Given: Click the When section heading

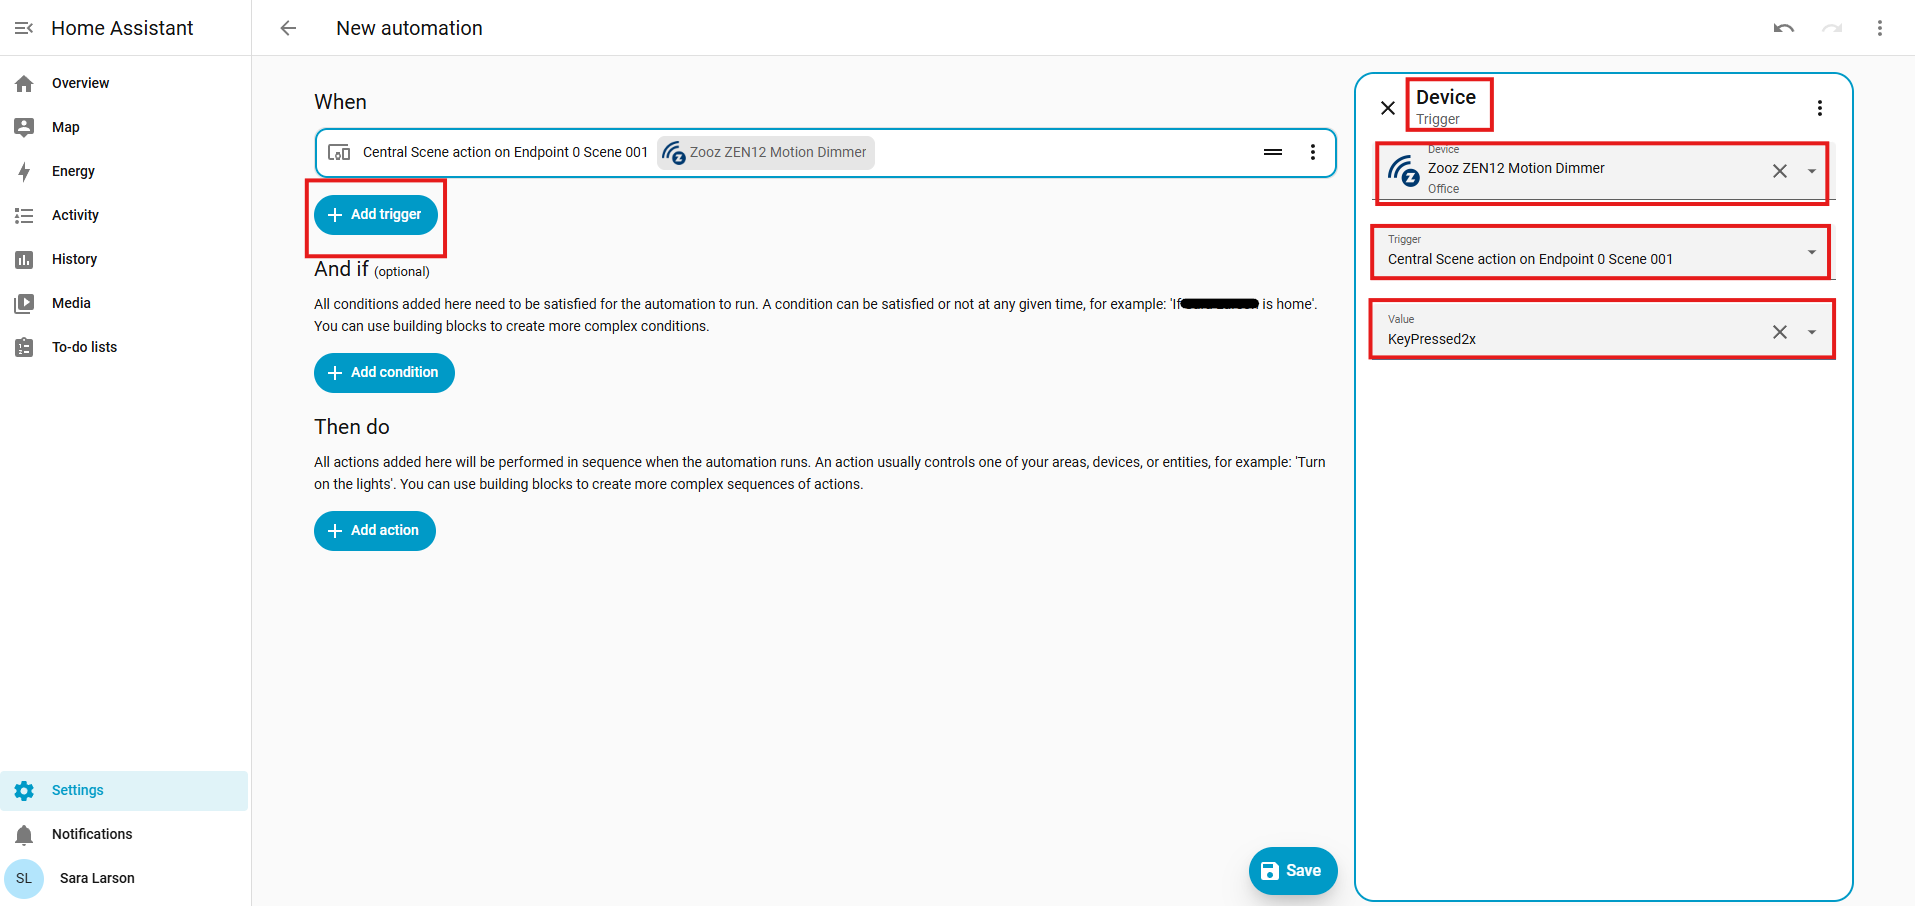Looking at the screenshot, I should 340,102.
